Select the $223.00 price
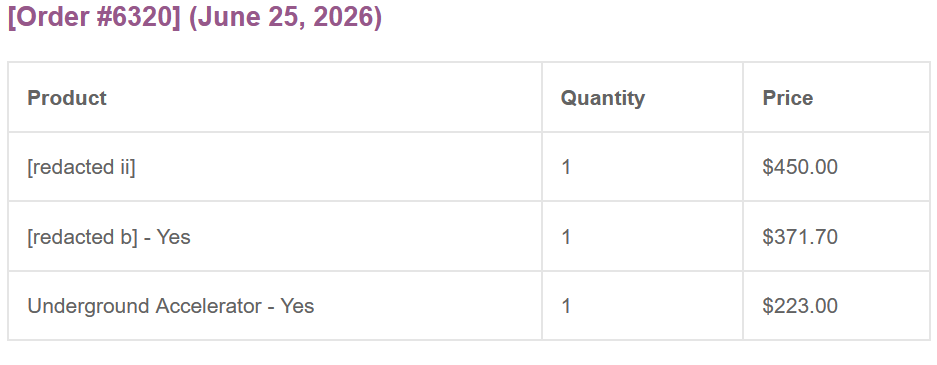937x365 pixels. coord(800,306)
